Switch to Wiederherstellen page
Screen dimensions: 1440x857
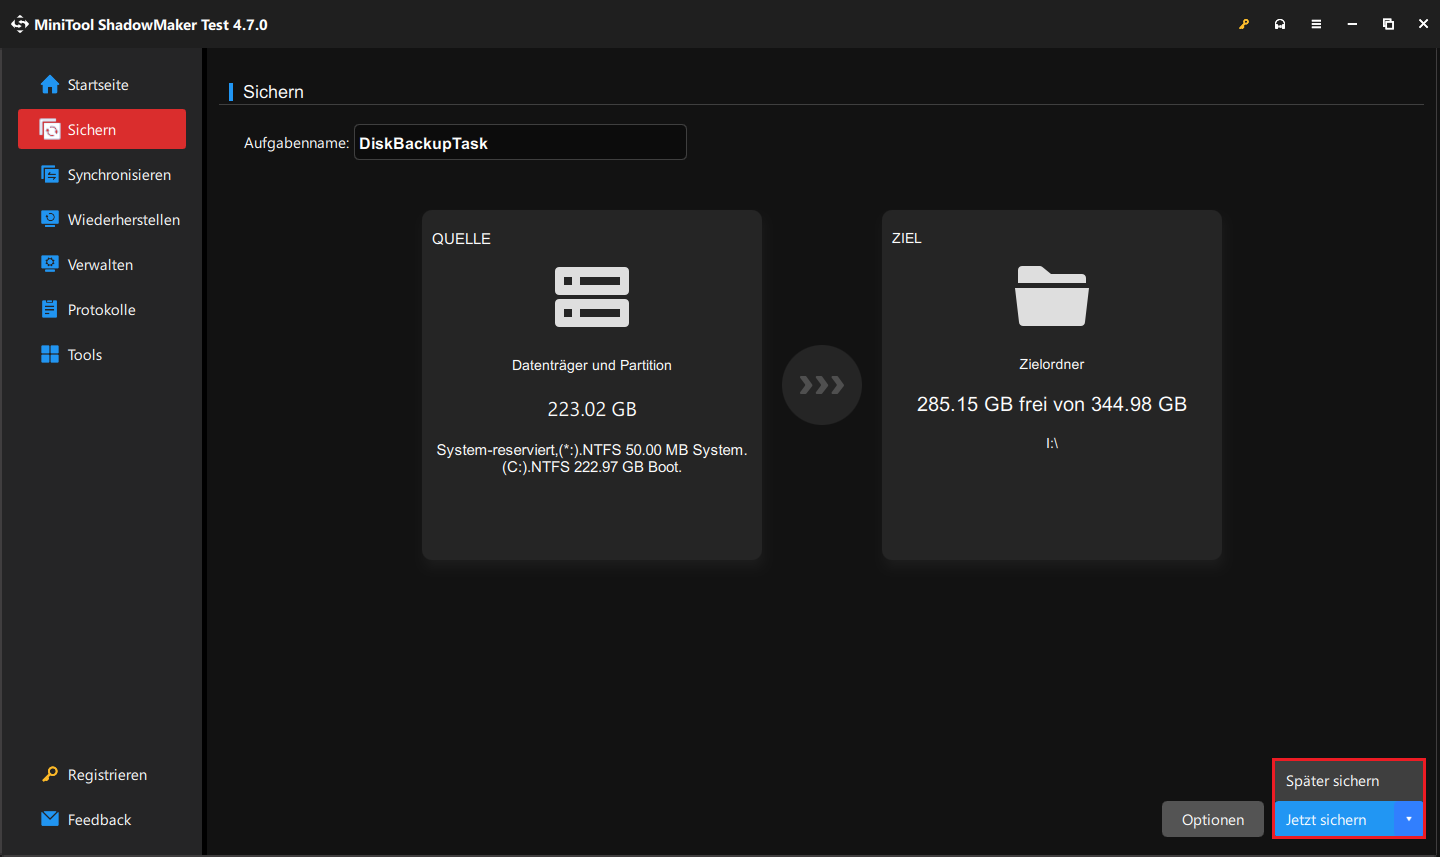coord(123,220)
